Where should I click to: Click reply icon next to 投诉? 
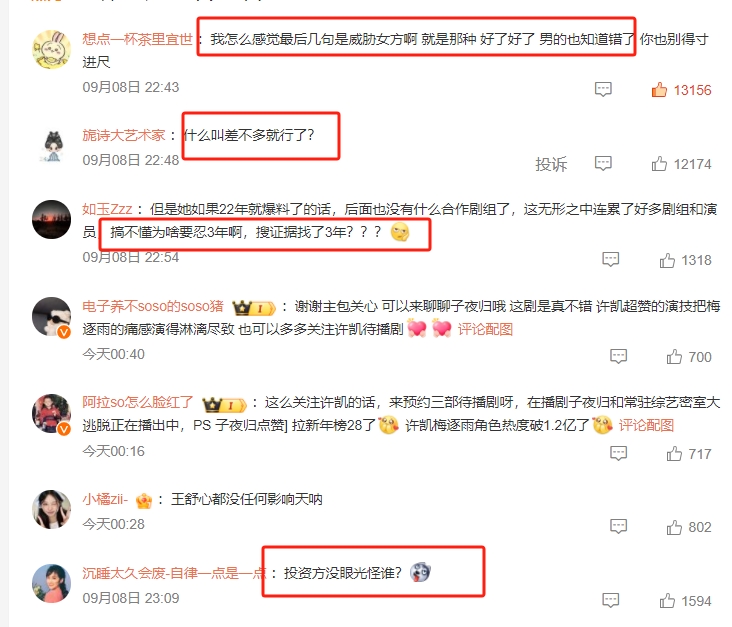(x=603, y=163)
